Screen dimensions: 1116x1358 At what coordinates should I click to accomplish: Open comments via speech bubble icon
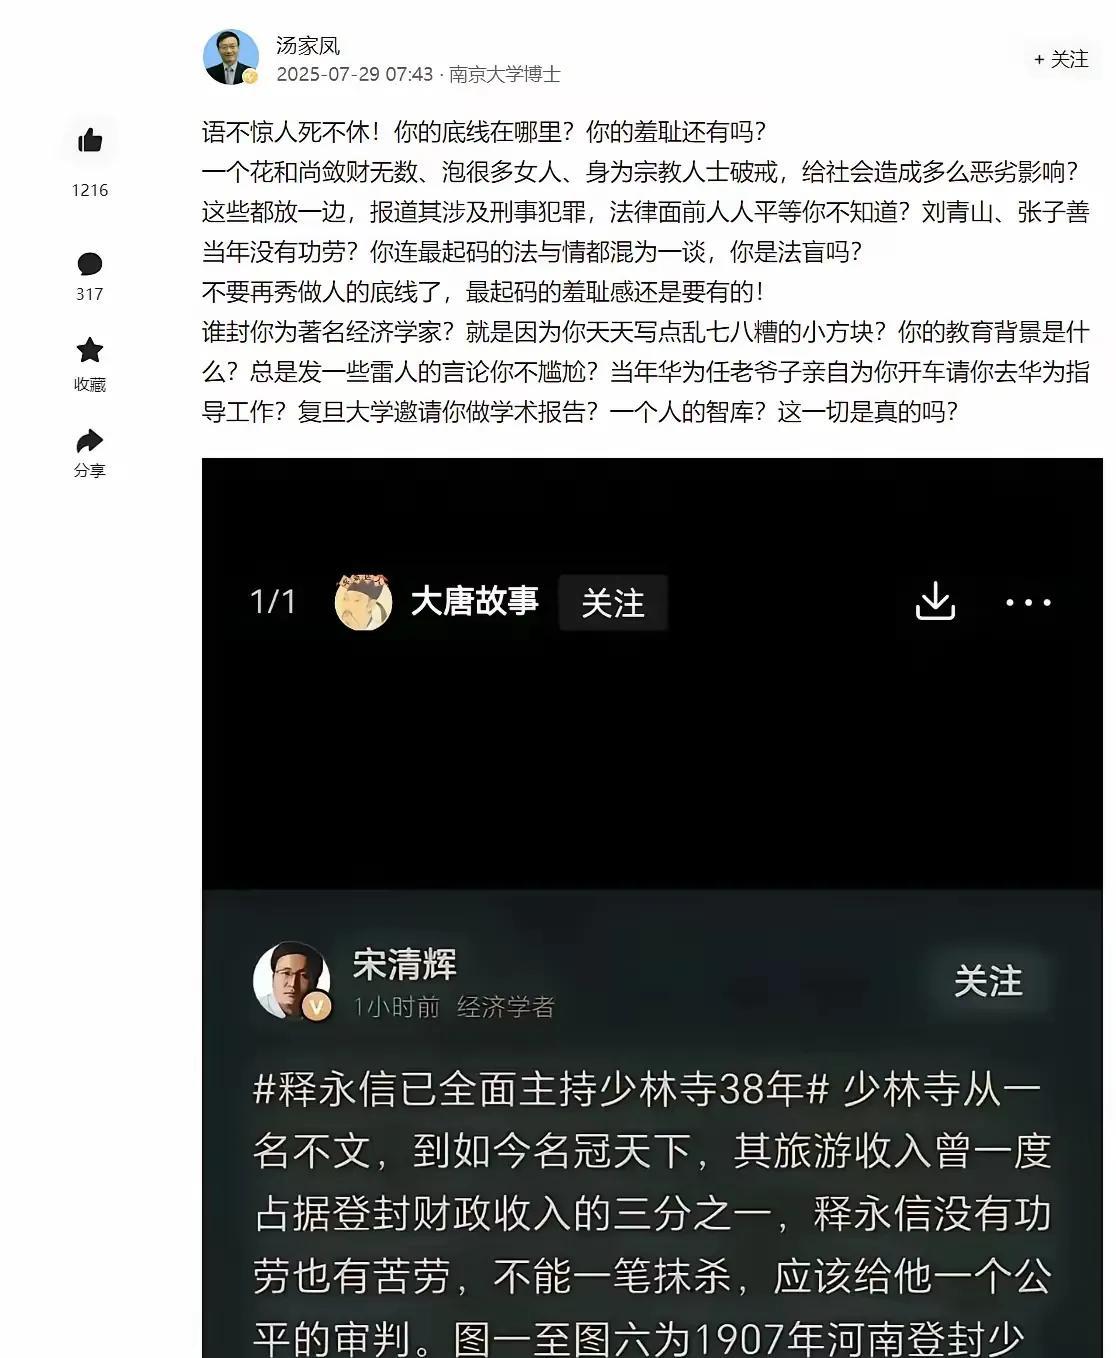tap(90, 264)
